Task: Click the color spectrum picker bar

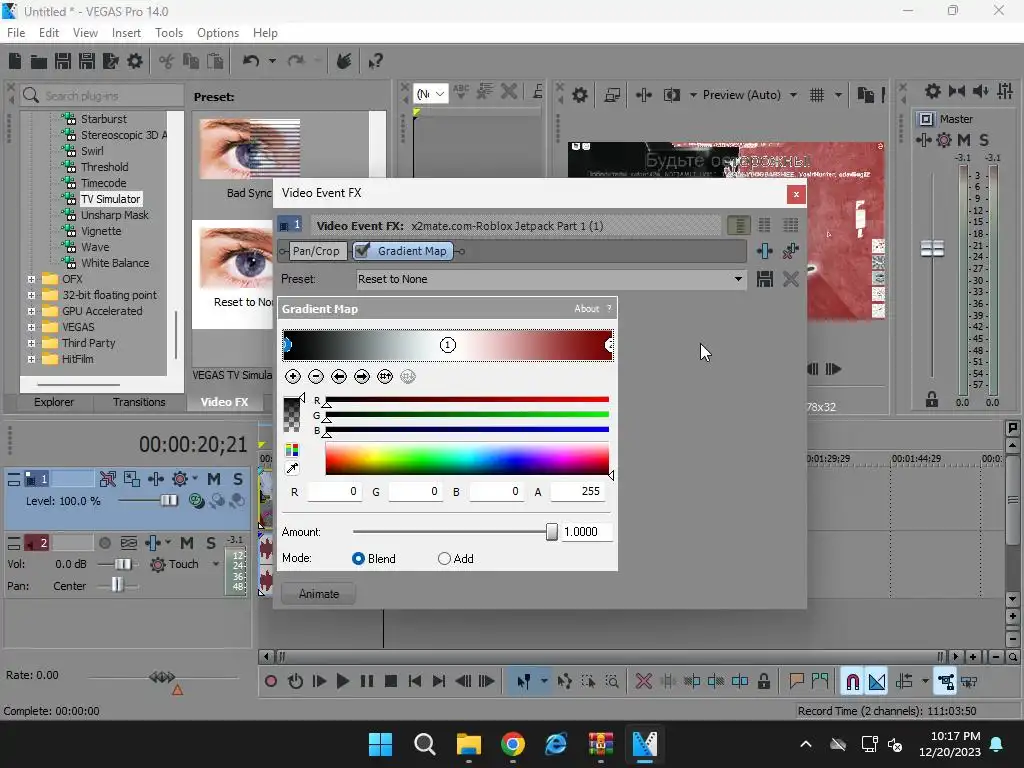Action: click(x=467, y=458)
